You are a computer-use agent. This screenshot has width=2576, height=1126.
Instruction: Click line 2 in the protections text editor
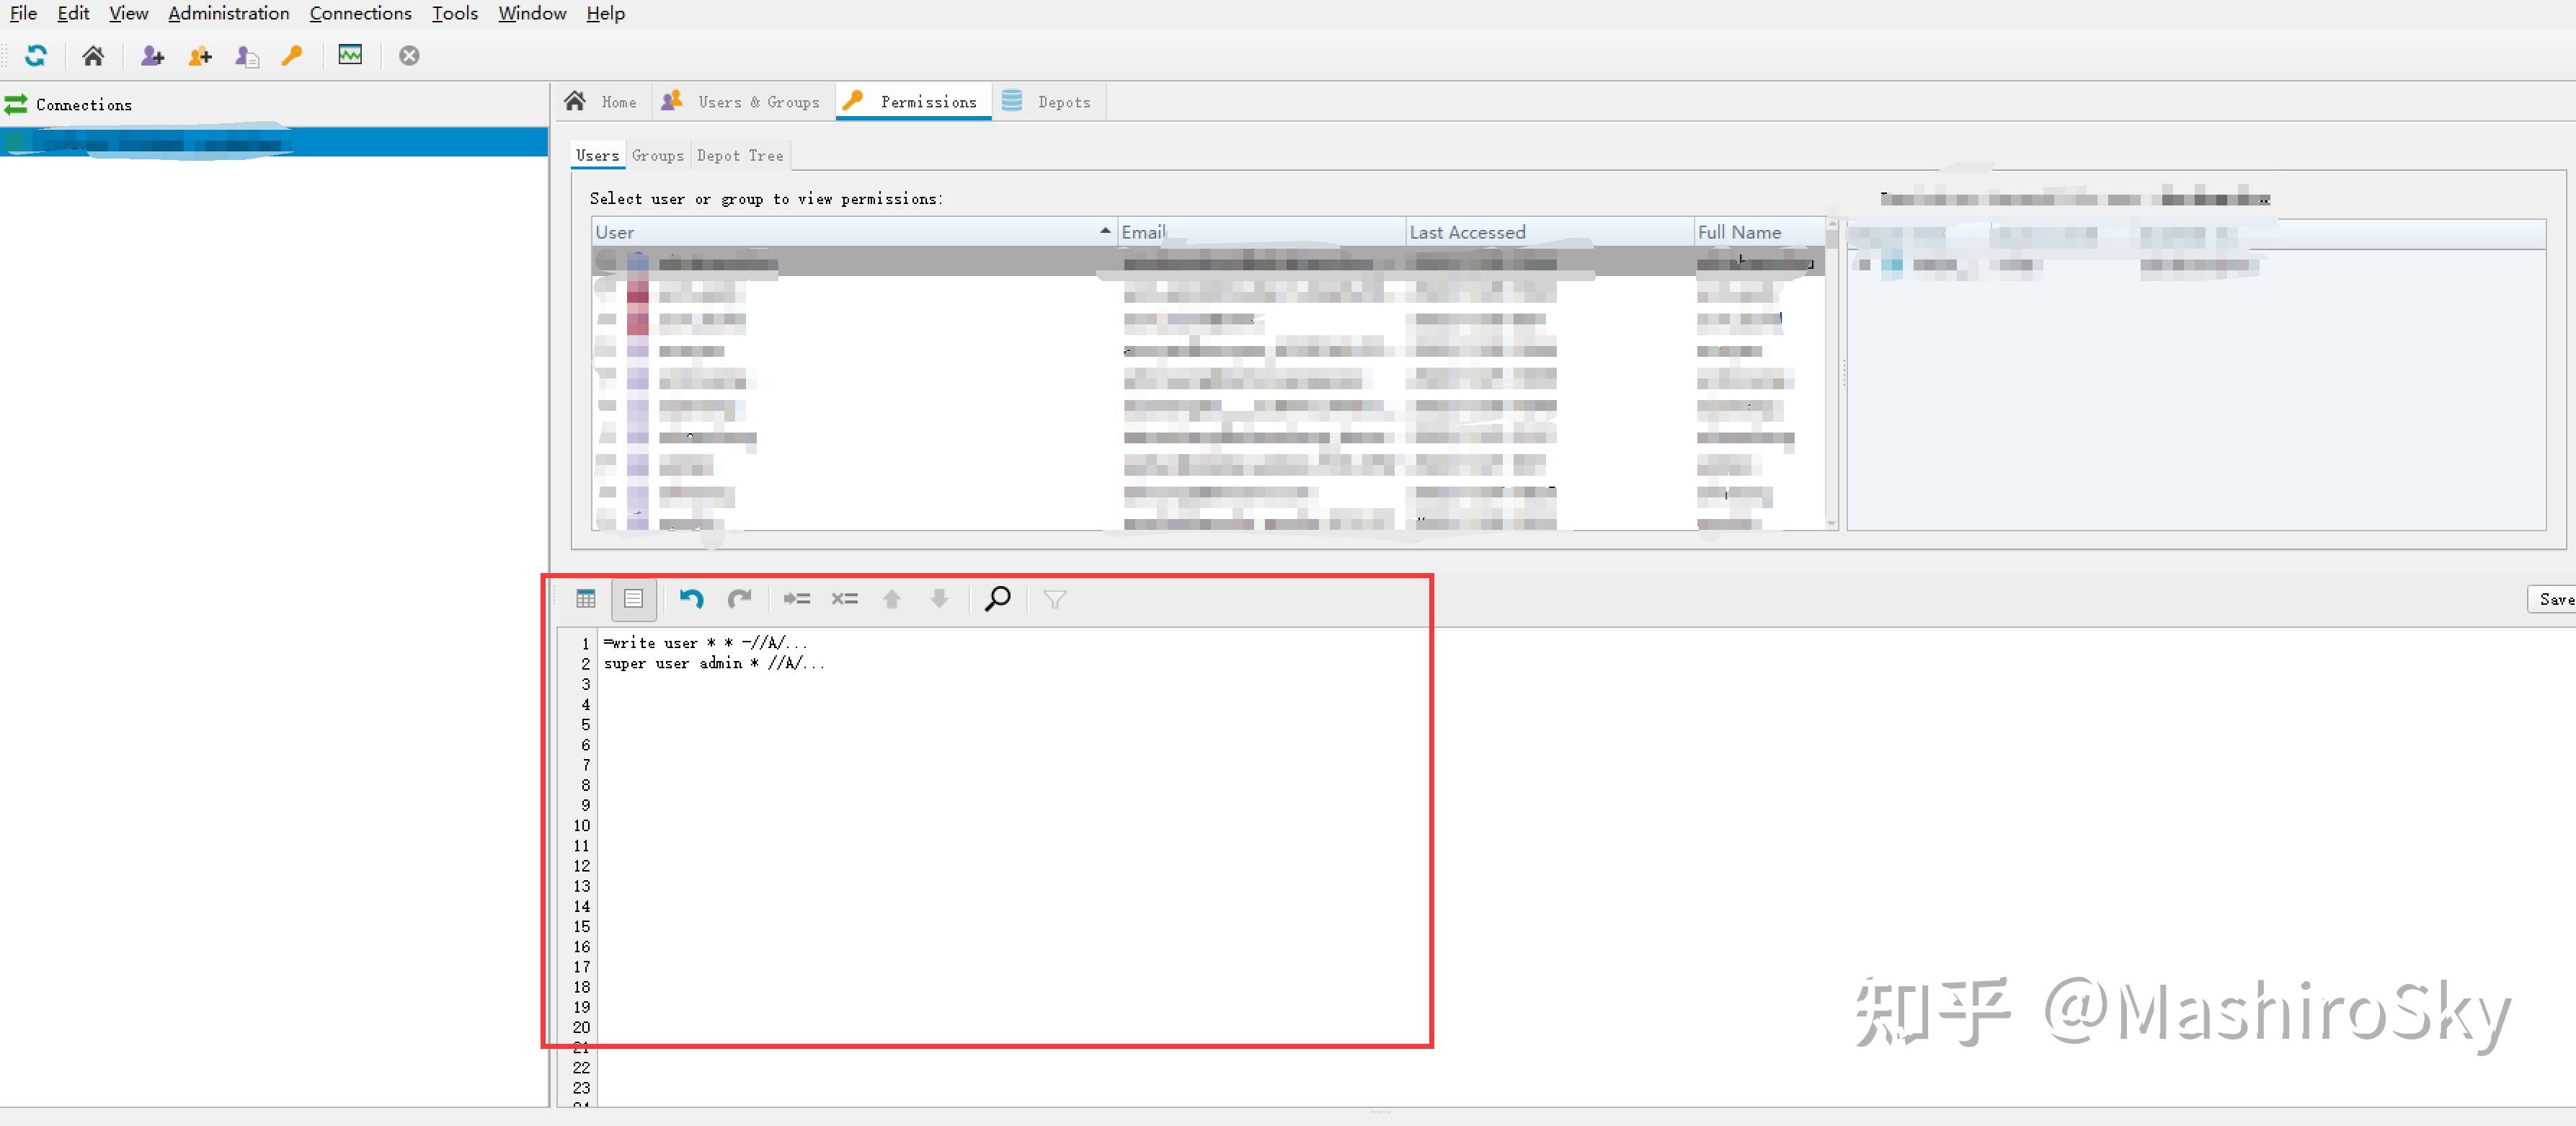(x=715, y=663)
